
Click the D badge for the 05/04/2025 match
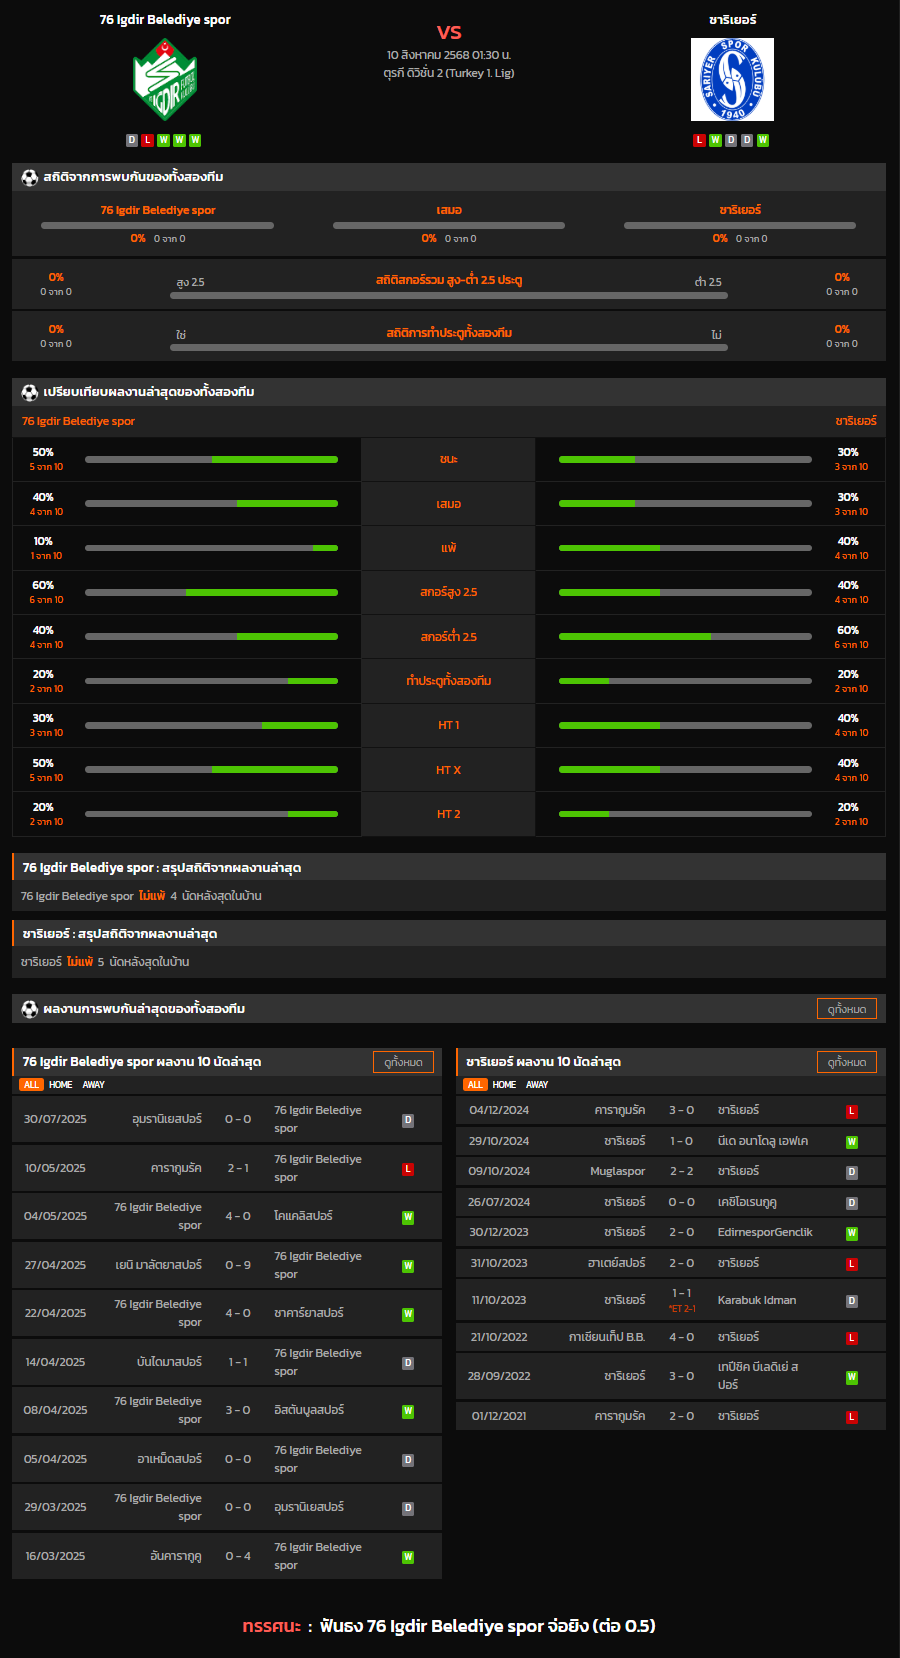click(x=408, y=1460)
